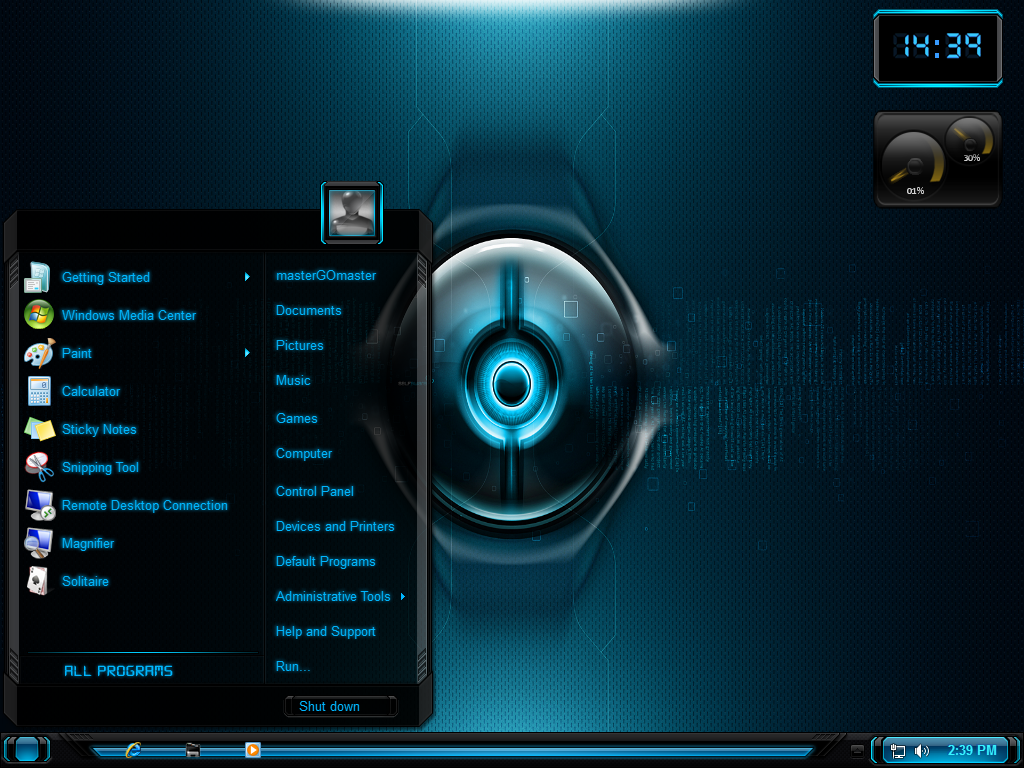Open Documents from the Start menu

308,310
